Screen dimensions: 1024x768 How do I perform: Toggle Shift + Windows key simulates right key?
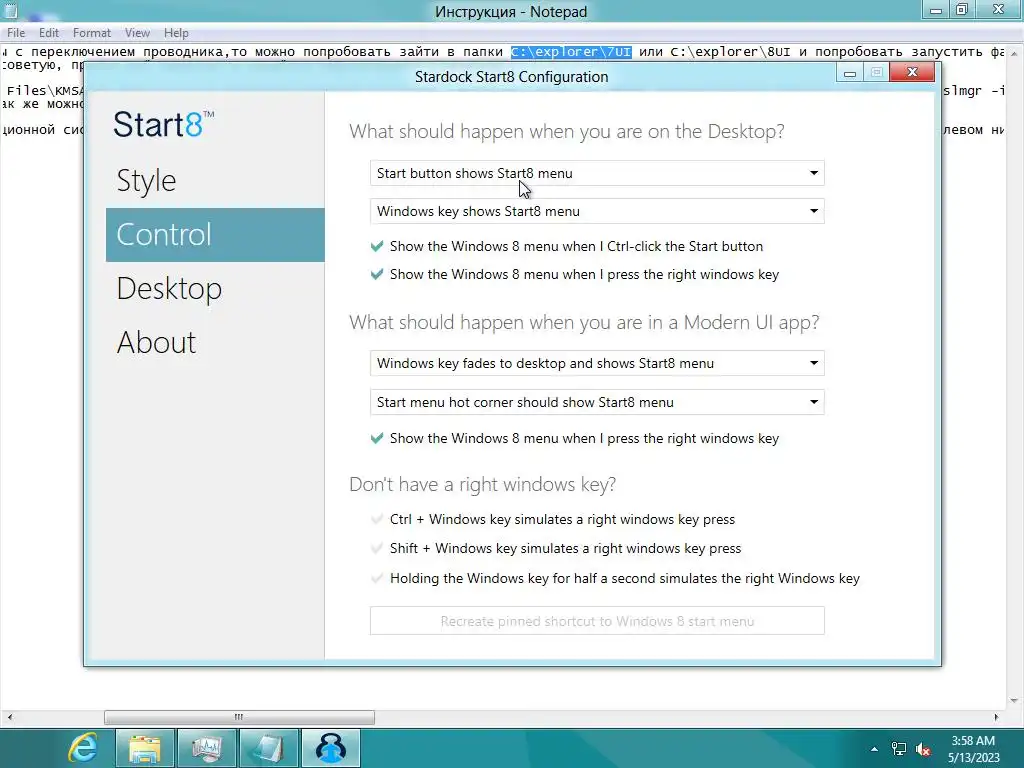coord(377,548)
